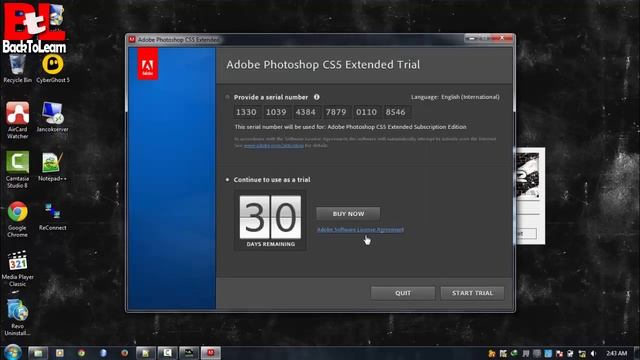
Task: Open the Windows Start menu orb
Action: 13,352
